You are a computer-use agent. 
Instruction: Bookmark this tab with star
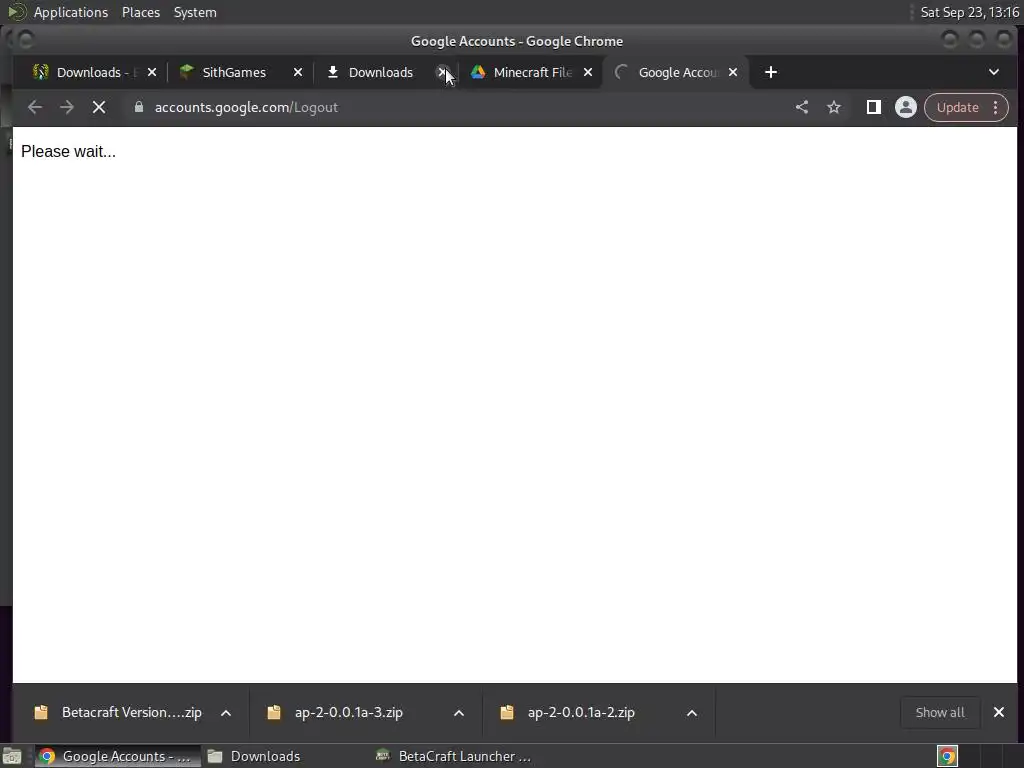(834, 107)
